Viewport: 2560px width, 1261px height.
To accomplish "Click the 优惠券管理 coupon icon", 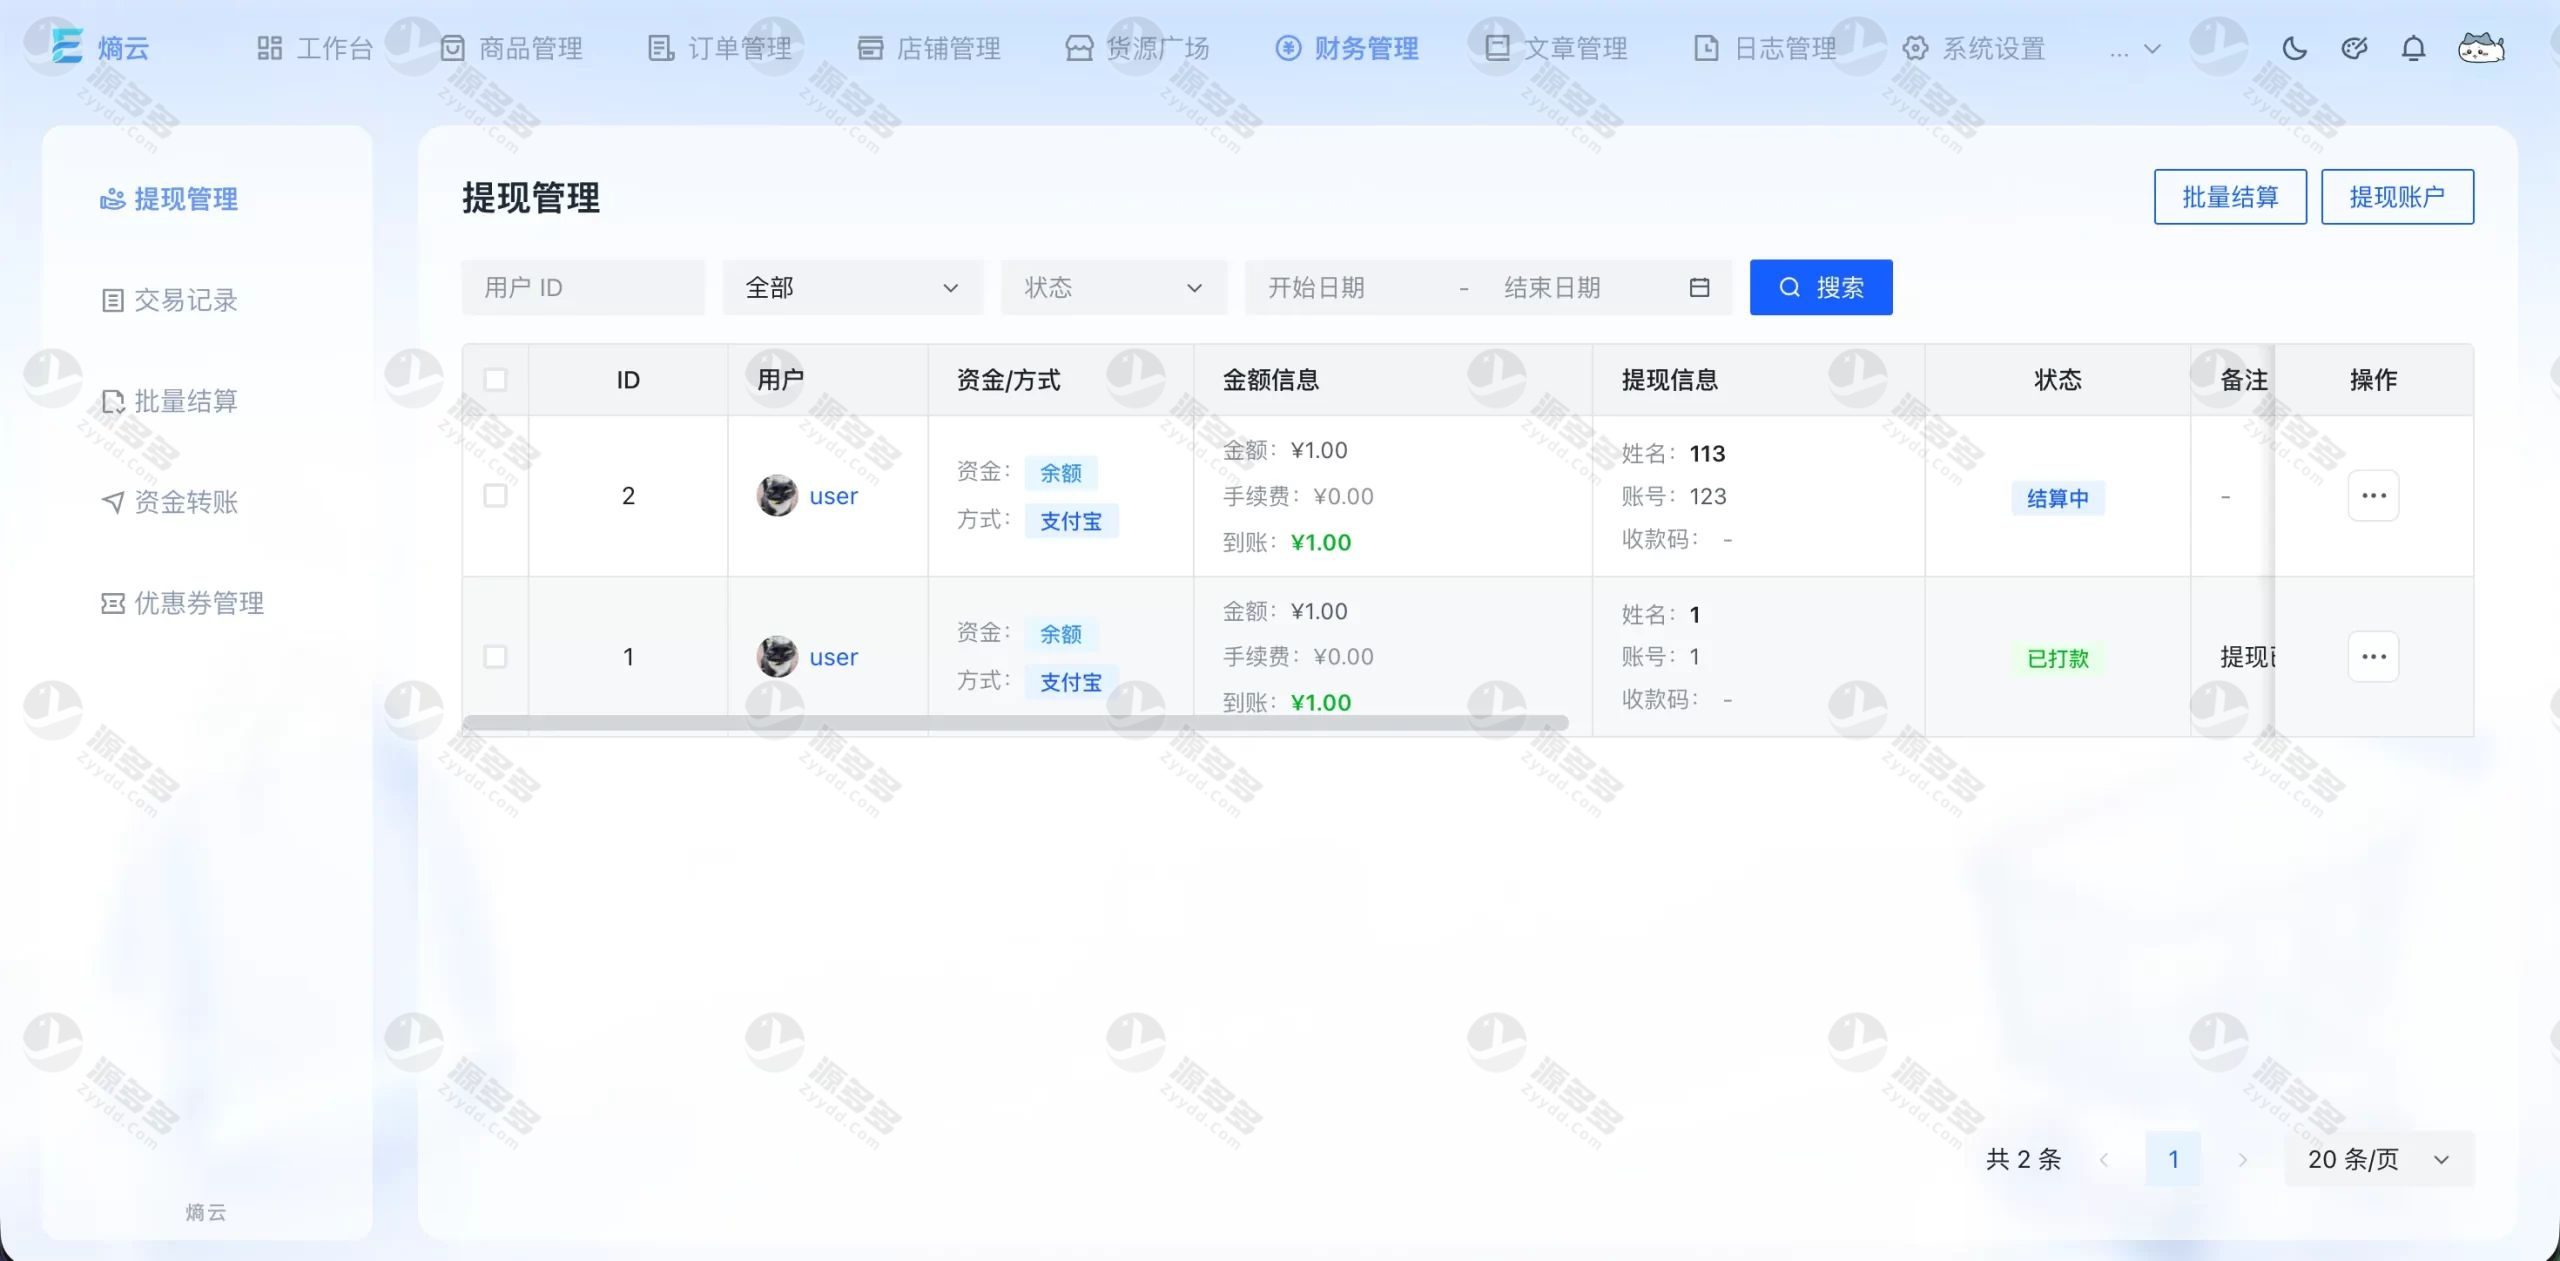I will [x=113, y=603].
